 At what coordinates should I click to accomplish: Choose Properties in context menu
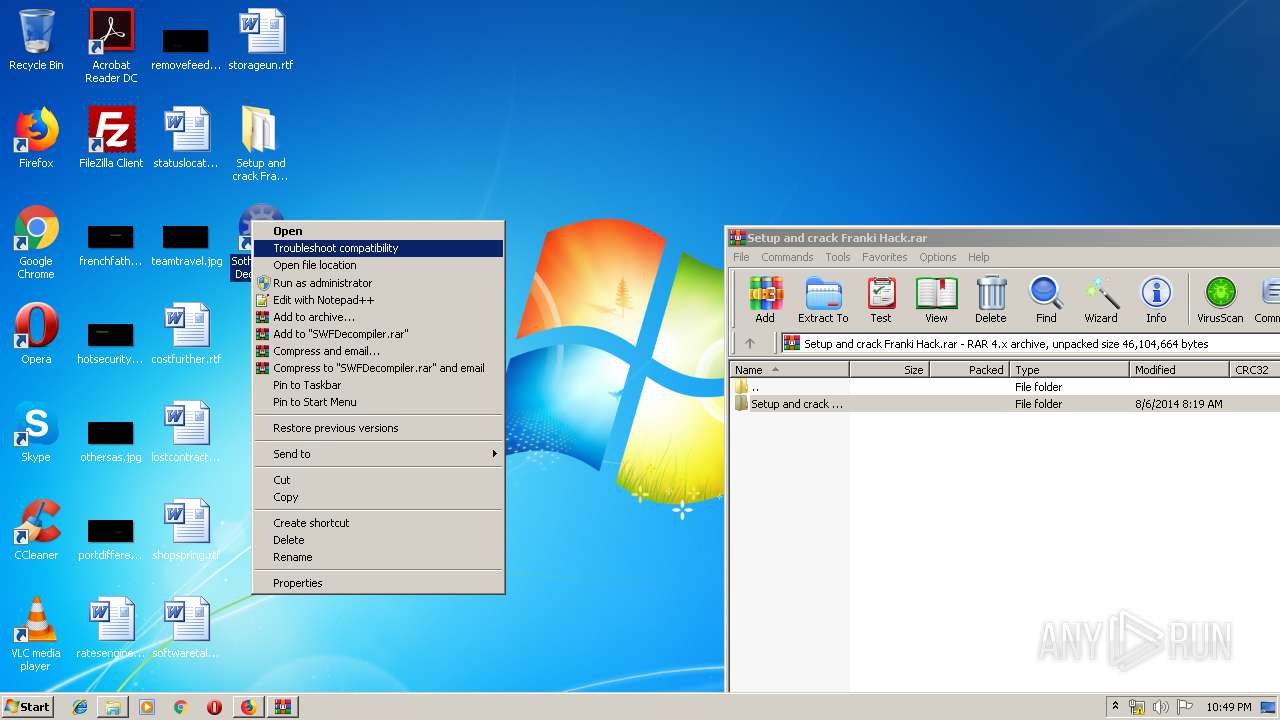coord(378,583)
